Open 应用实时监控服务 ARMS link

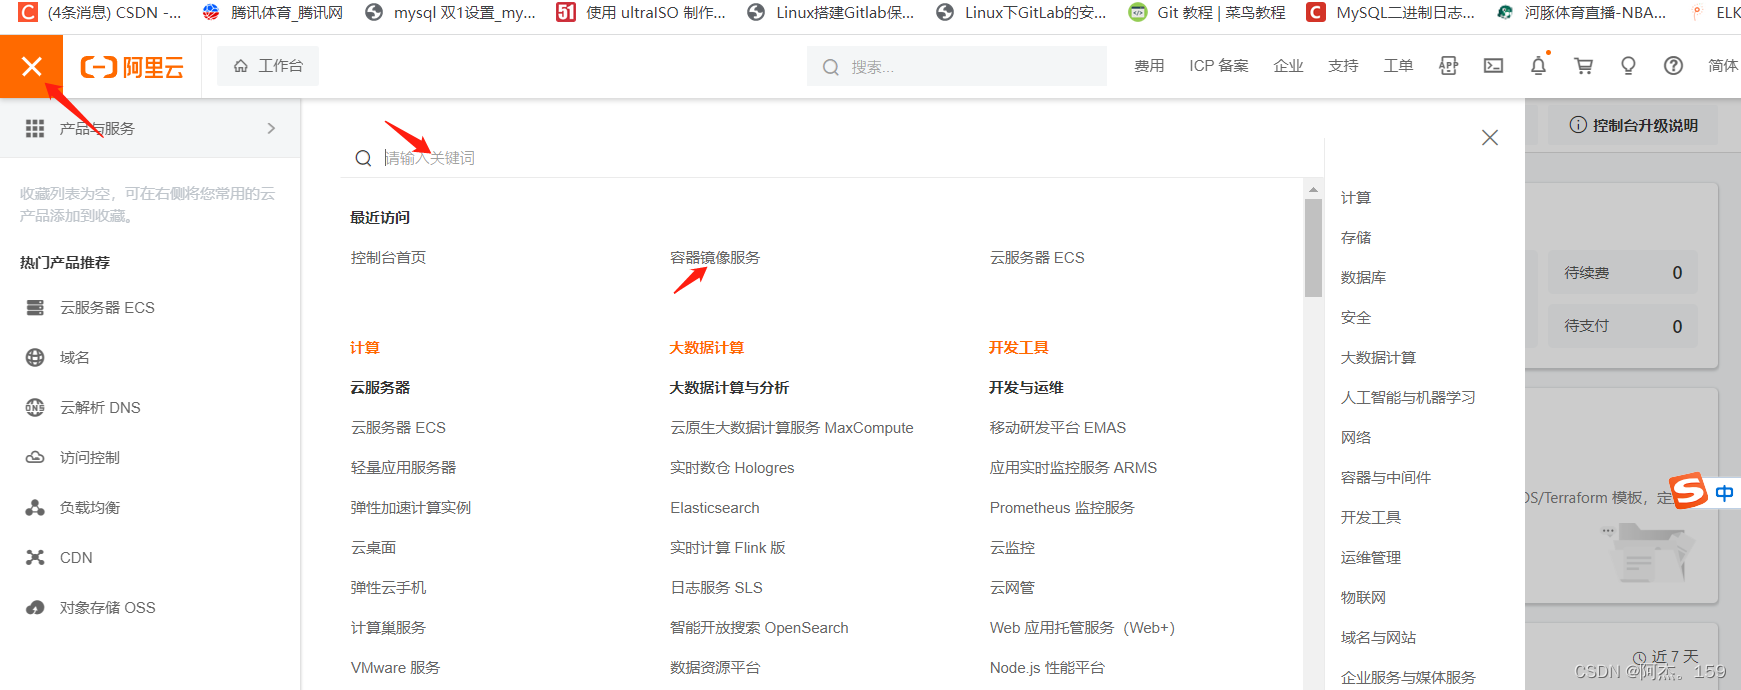[x=1073, y=467]
